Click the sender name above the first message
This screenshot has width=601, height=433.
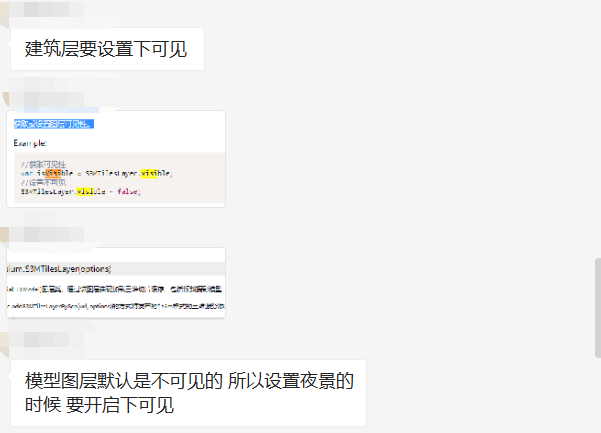click(x=47, y=9)
